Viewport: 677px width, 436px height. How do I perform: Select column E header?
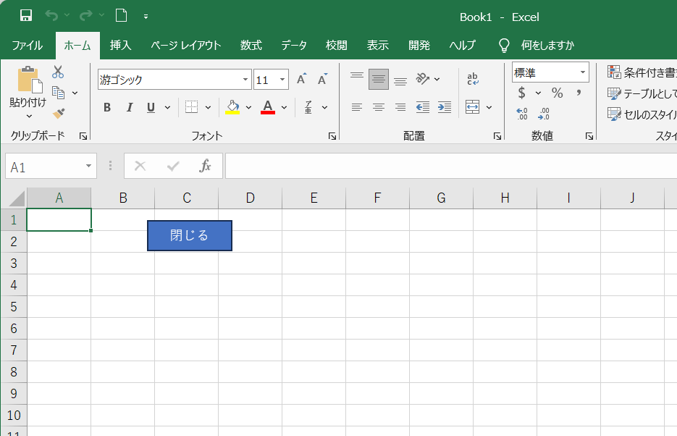pyautogui.click(x=314, y=198)
